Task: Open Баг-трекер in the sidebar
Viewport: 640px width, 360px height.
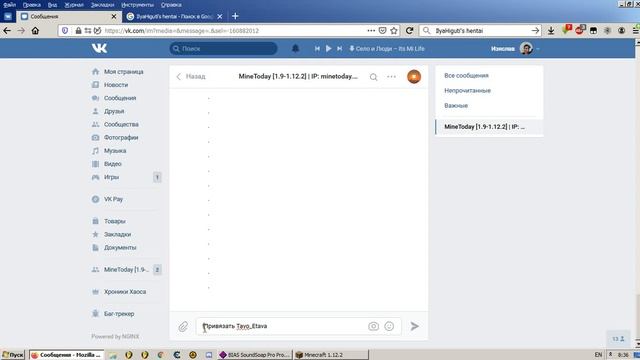Action: point(119,314)
